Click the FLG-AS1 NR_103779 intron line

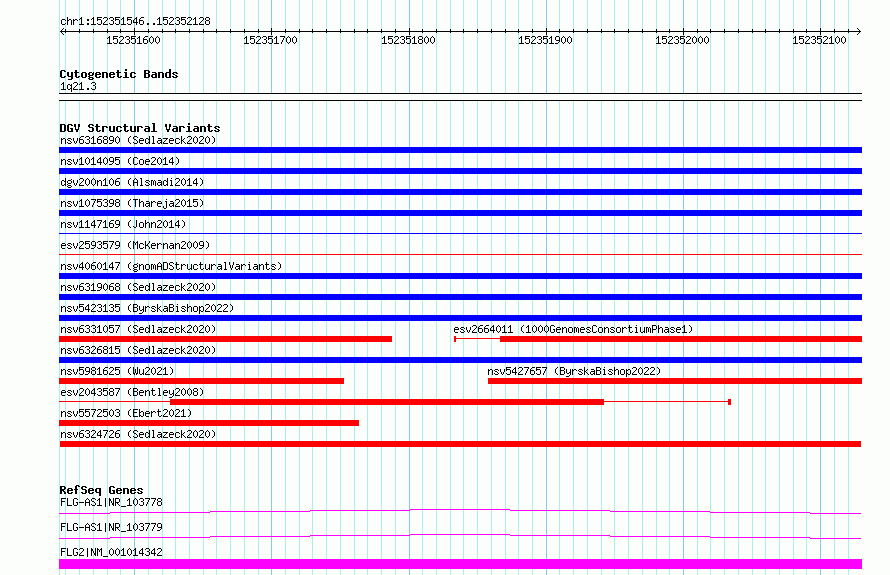[x=460, y=536]
